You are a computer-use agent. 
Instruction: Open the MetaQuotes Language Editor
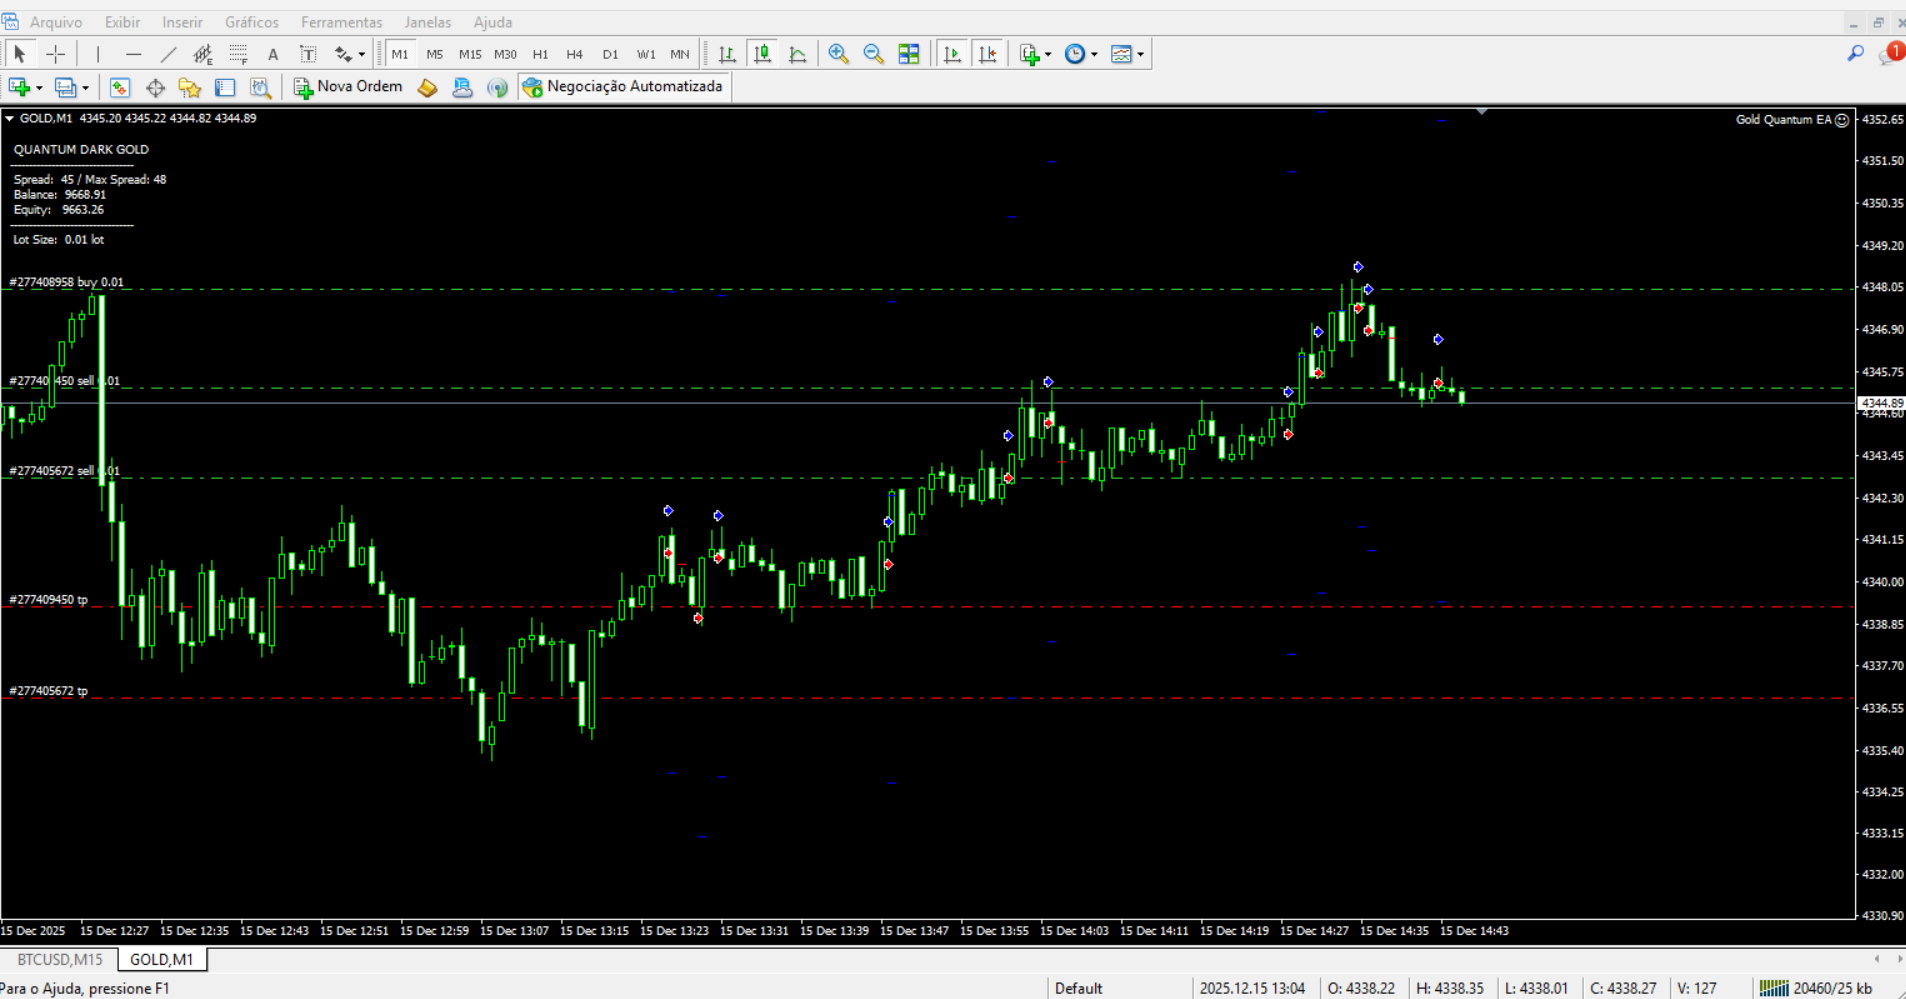coord(427,88)
